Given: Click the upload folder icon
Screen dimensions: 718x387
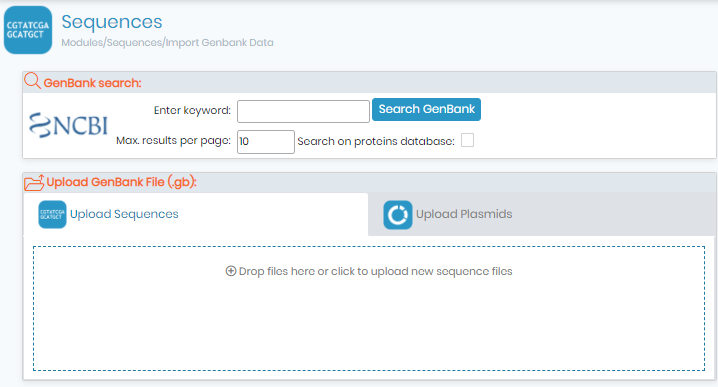Looking at the screenshot, I should click(34, 182).
